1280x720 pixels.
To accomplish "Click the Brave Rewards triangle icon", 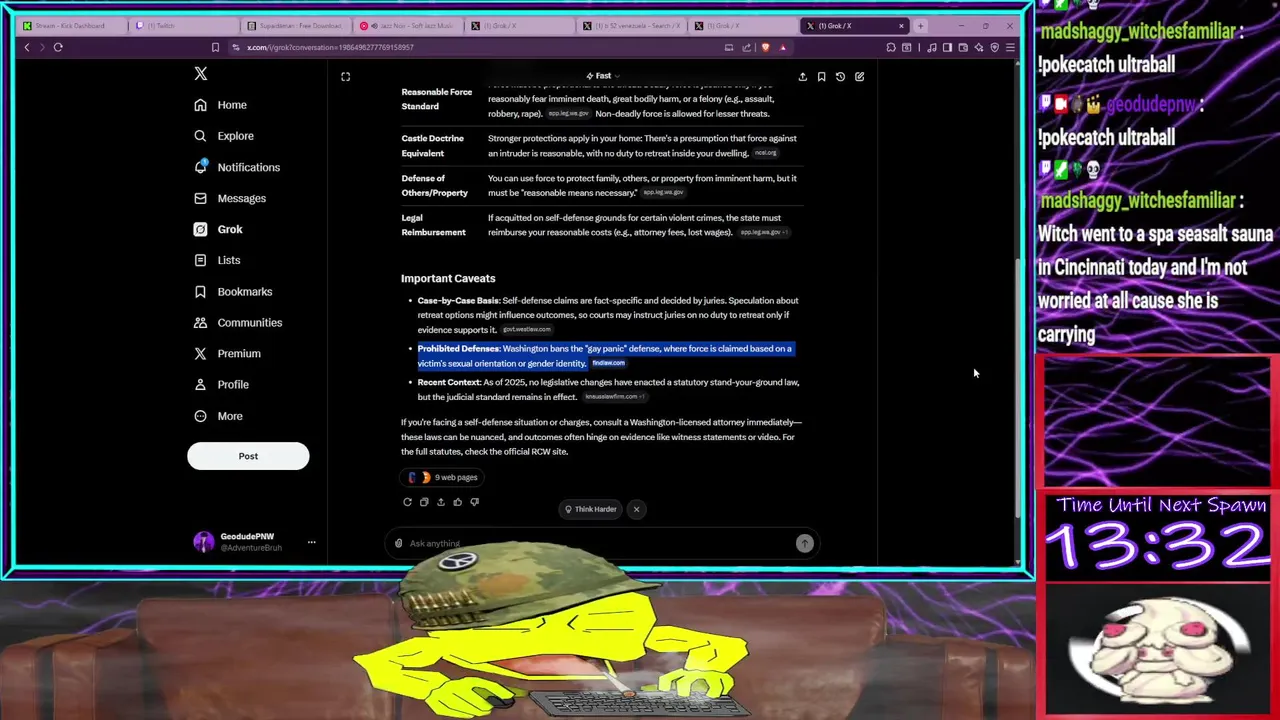I will pos(783,47).
